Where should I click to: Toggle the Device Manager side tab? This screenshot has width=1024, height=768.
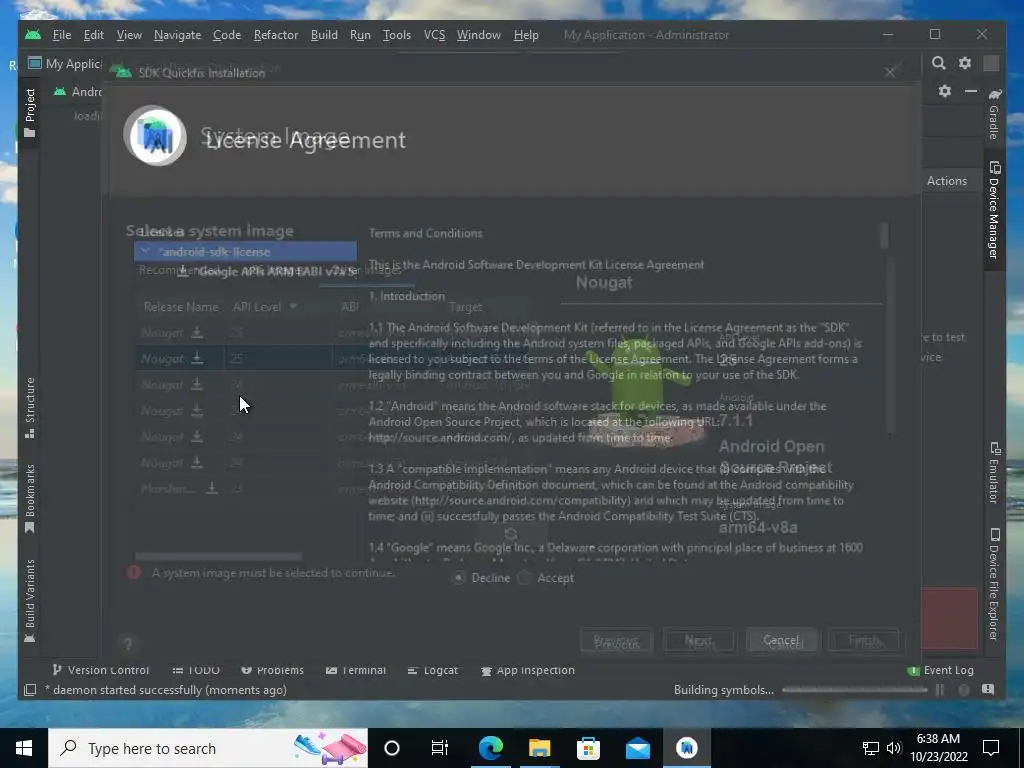(x=994, y=209)
